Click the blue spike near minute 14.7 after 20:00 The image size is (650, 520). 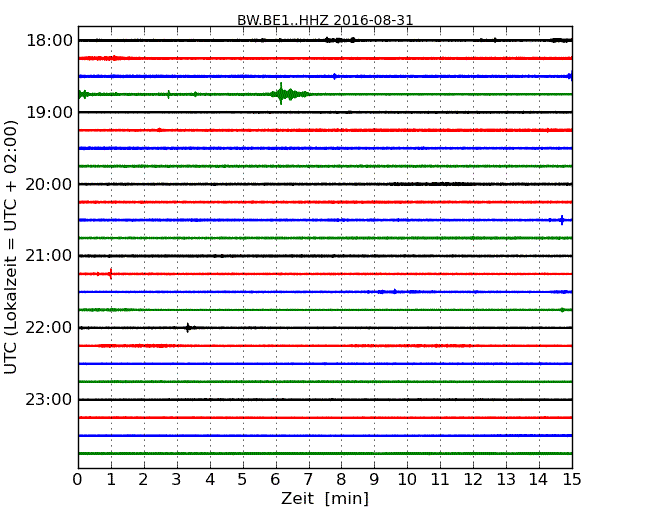click(562, 220)
